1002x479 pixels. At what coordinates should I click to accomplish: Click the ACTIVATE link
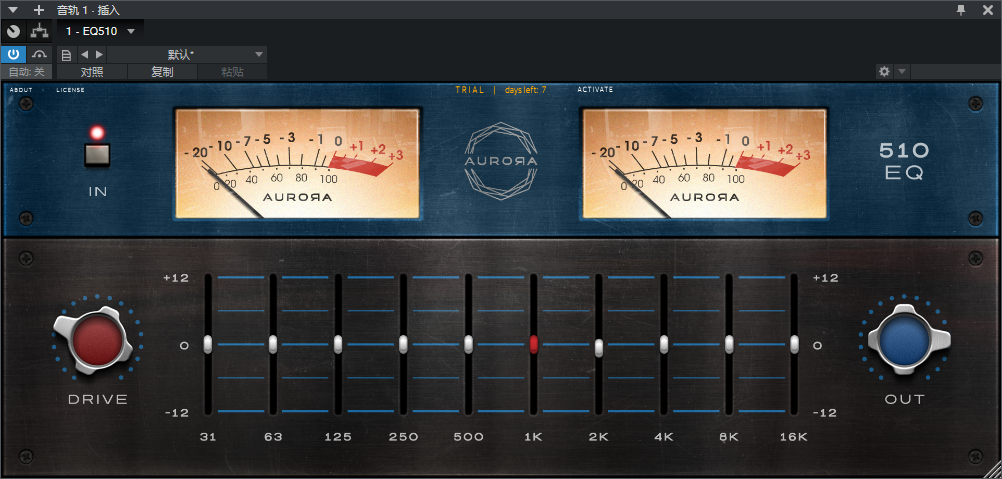click(596, 89)
